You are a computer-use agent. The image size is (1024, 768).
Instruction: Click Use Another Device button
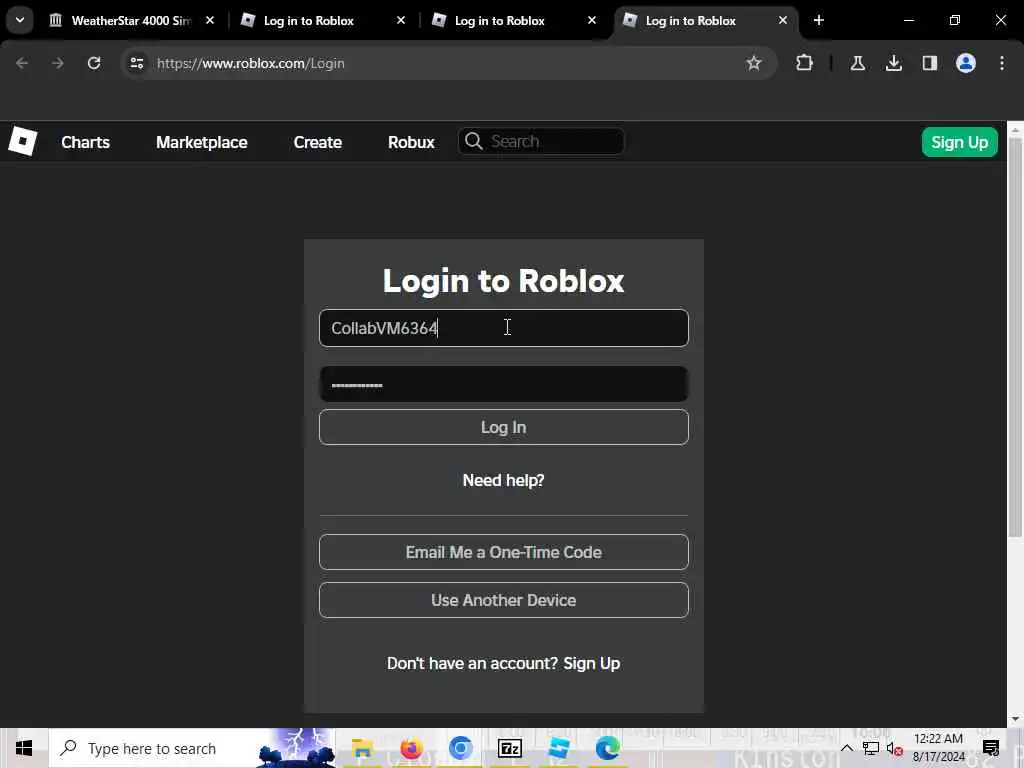[504, 600]
